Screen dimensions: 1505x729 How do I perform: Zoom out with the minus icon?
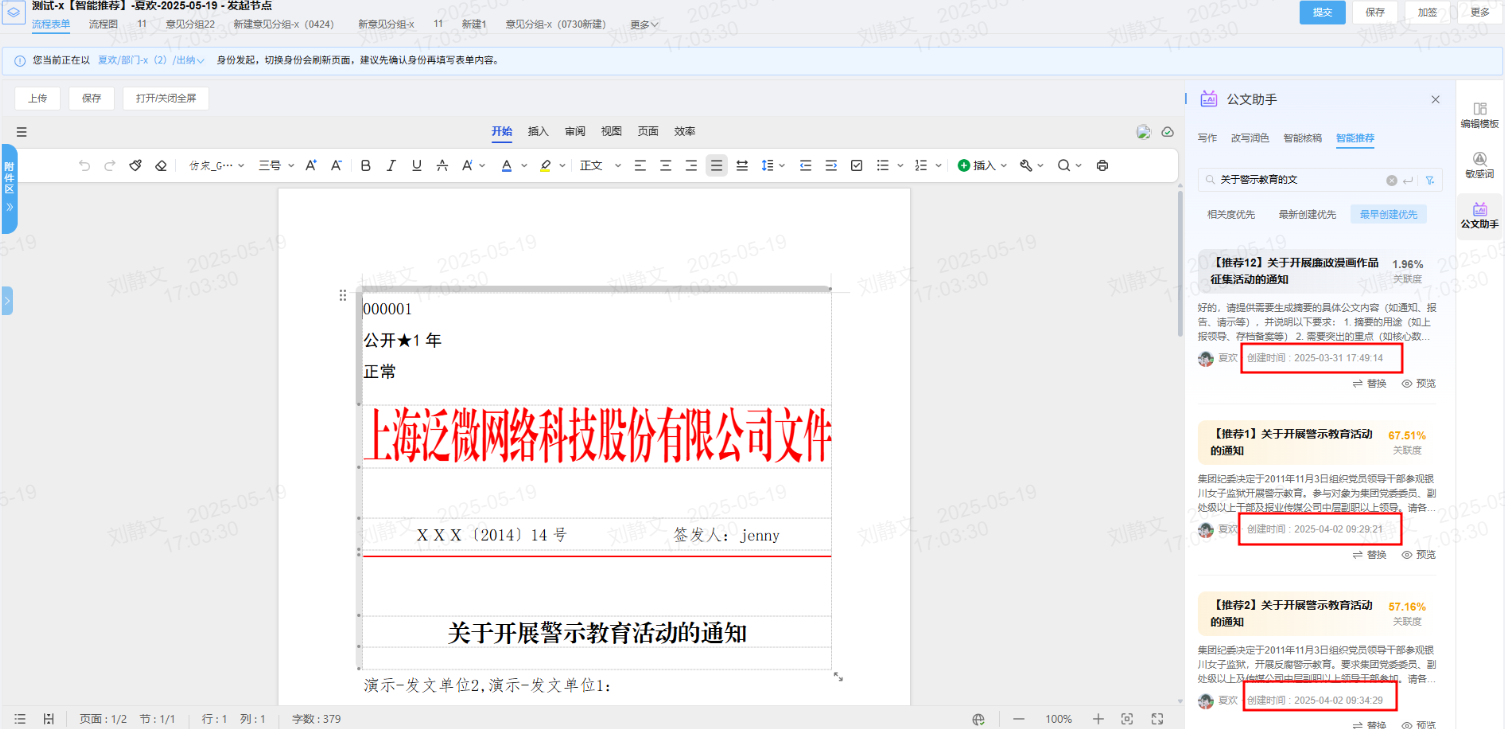(x=1019, y=719)
